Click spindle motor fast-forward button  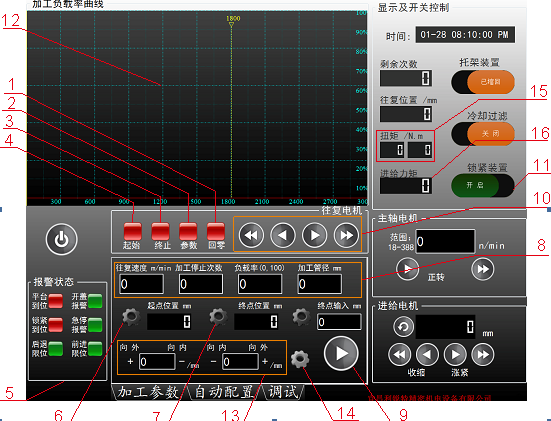pos(482,269)
